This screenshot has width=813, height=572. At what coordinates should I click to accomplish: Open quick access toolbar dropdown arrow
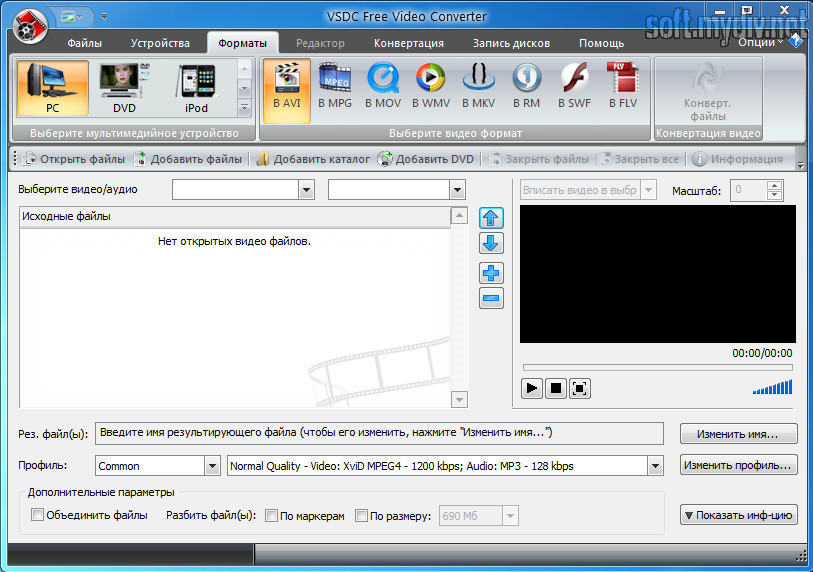point(104,17)
